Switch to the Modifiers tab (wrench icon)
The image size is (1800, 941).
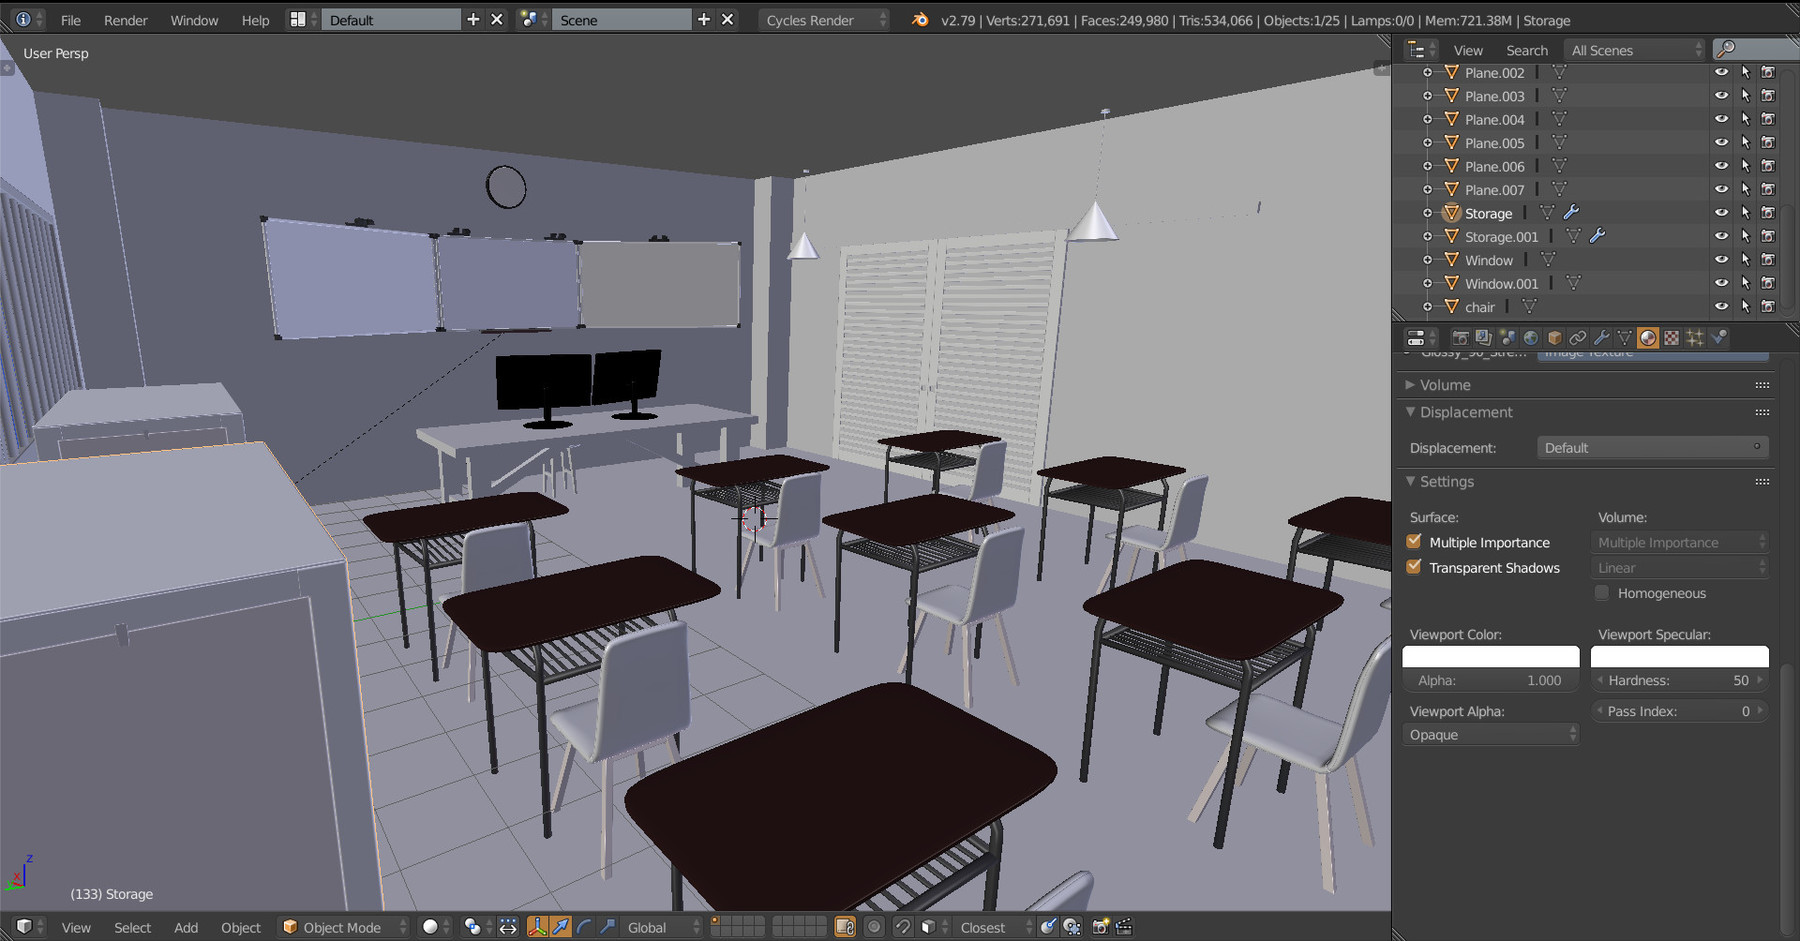[1602, 338]
